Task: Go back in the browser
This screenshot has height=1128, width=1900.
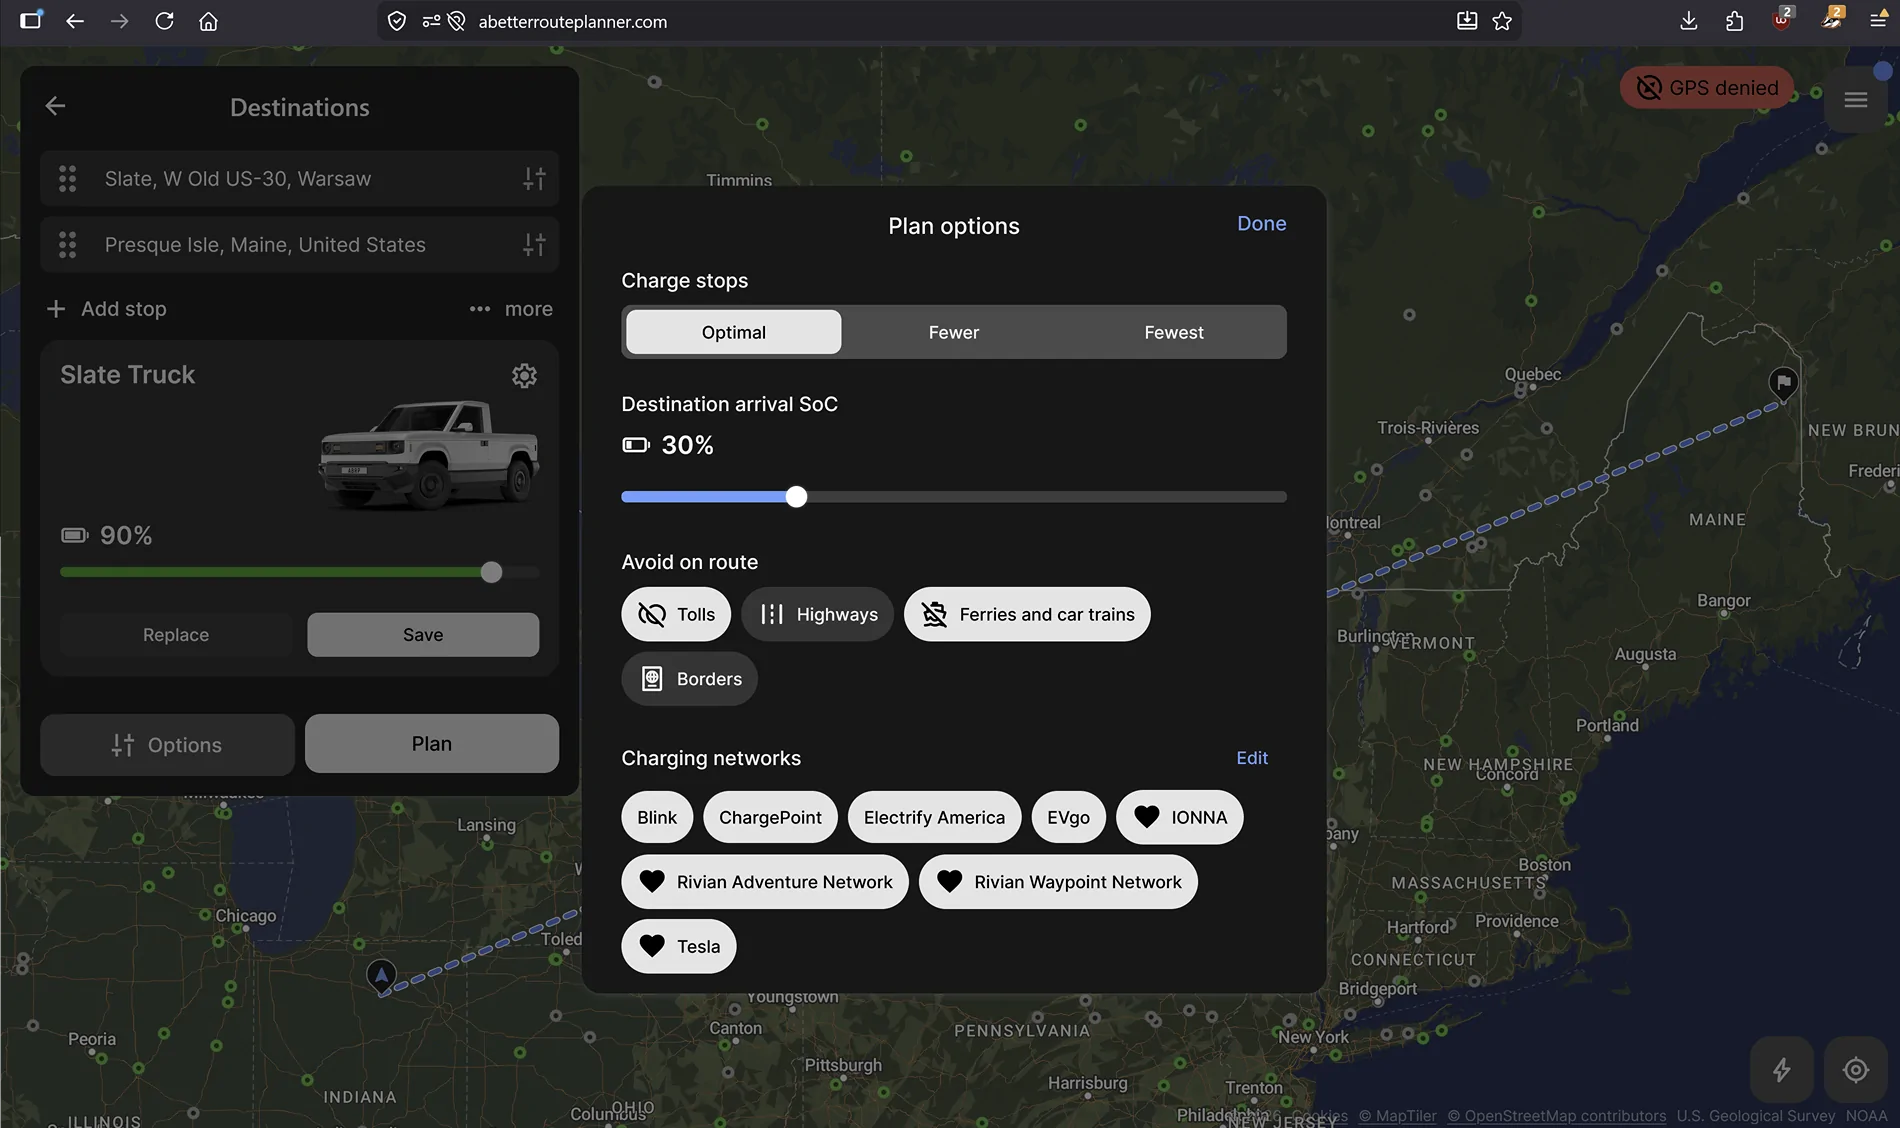Action: [75, 21]
